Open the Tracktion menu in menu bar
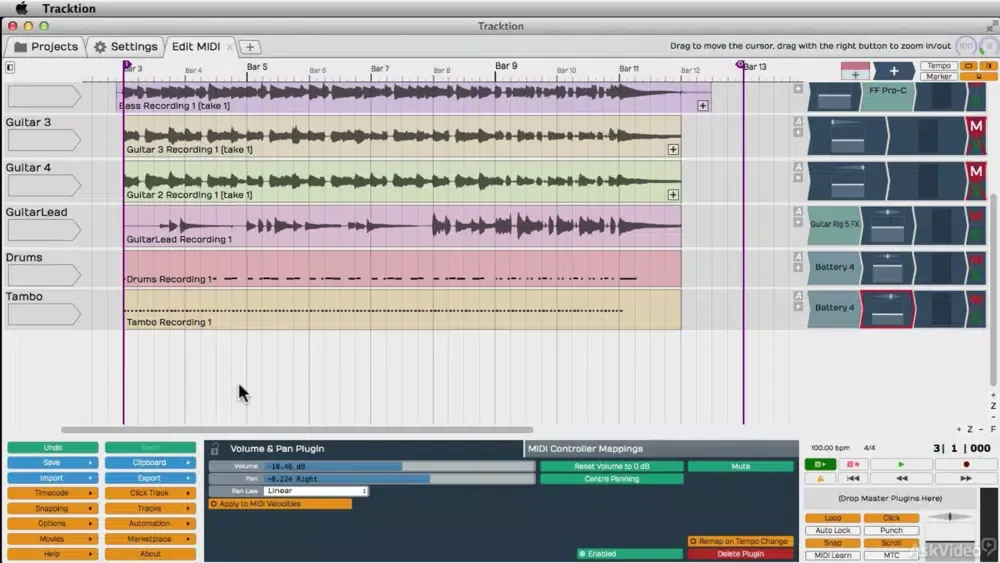The height and width of the screenshot is (563, 1000). tap(69, 8)
